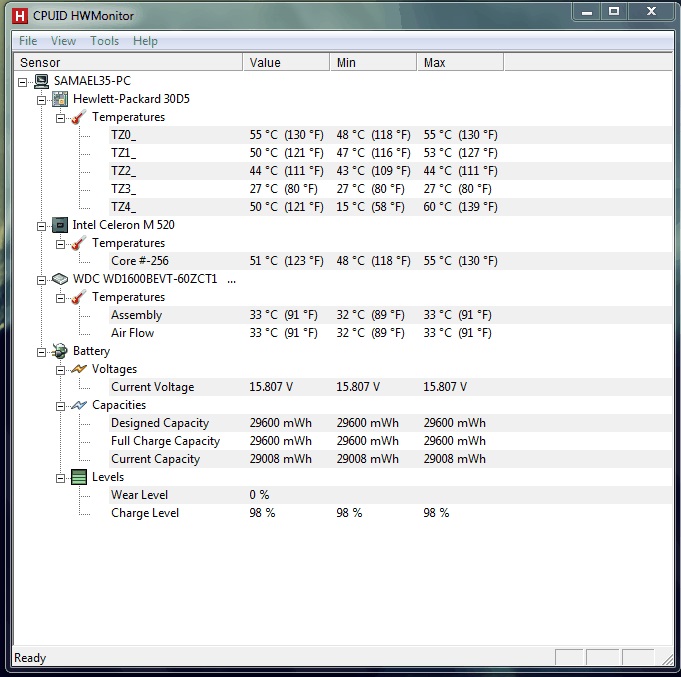Select the TZ3_ temperature row
681x677 pixels.
tap(390, 189)
